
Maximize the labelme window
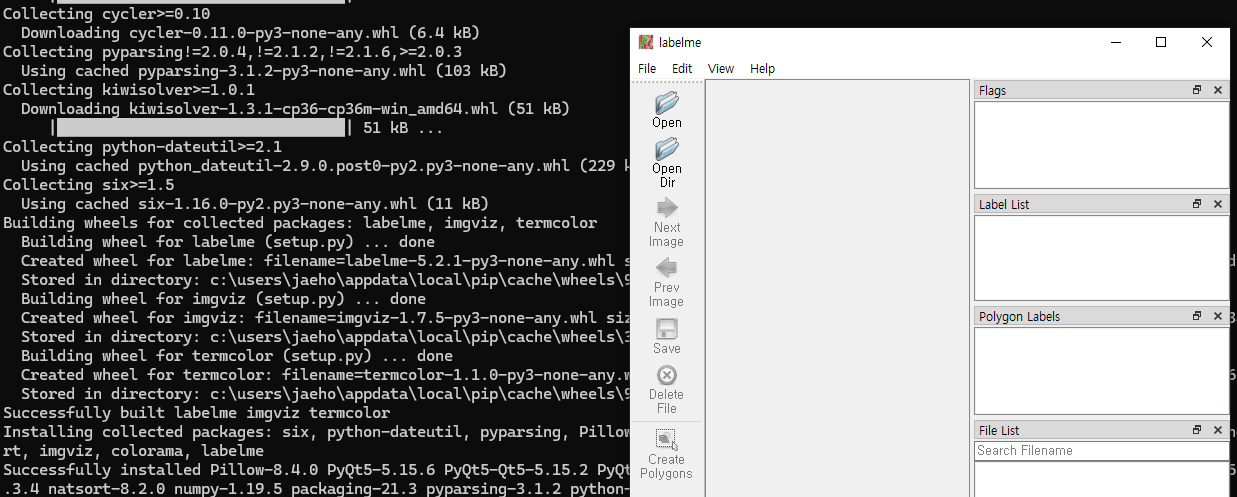[x=1161, y=42]
